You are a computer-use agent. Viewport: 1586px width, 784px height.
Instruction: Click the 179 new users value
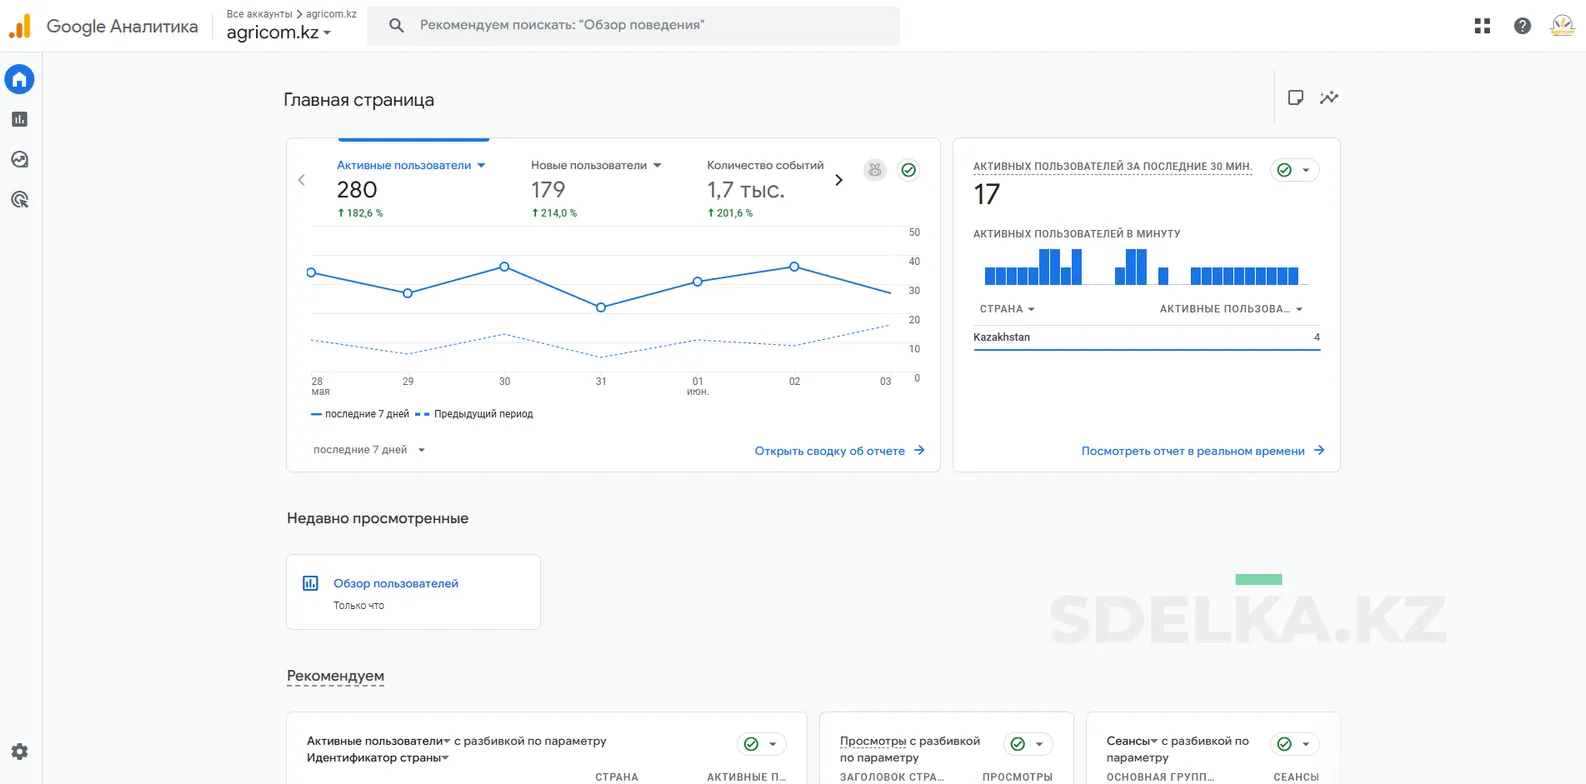548,190
